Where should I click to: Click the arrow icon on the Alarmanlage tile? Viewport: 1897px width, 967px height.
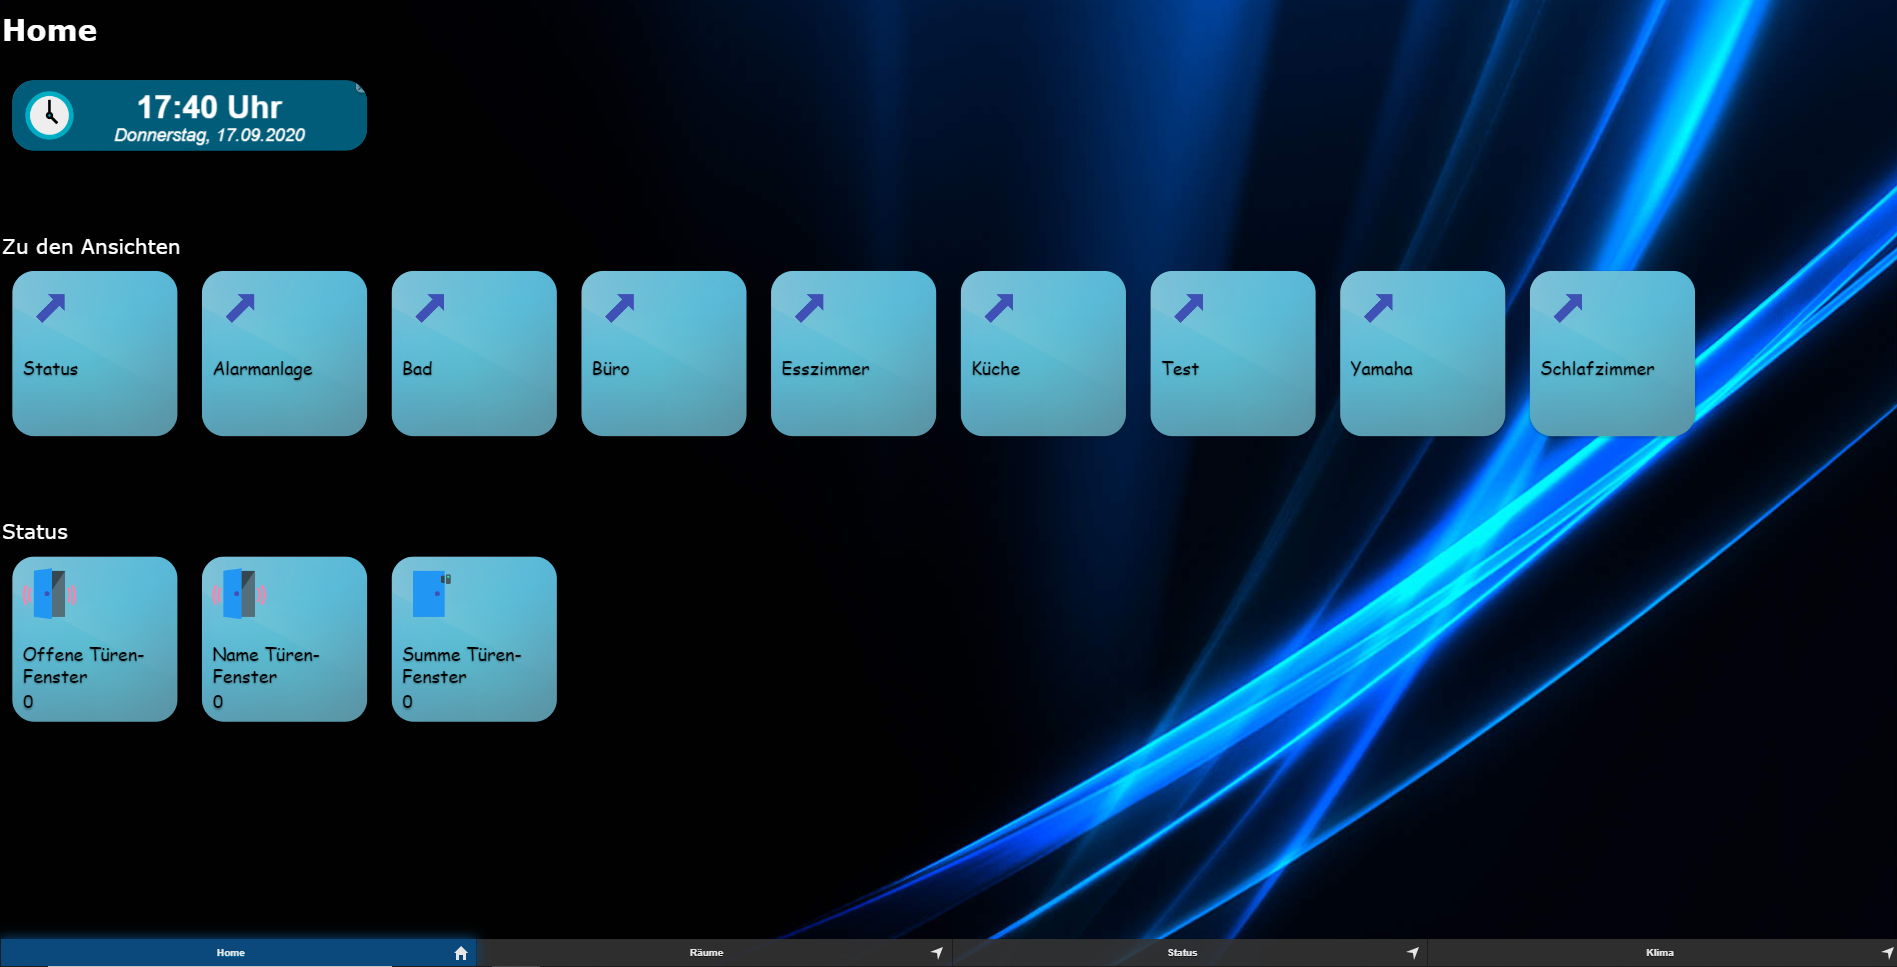tap(241, 308)
